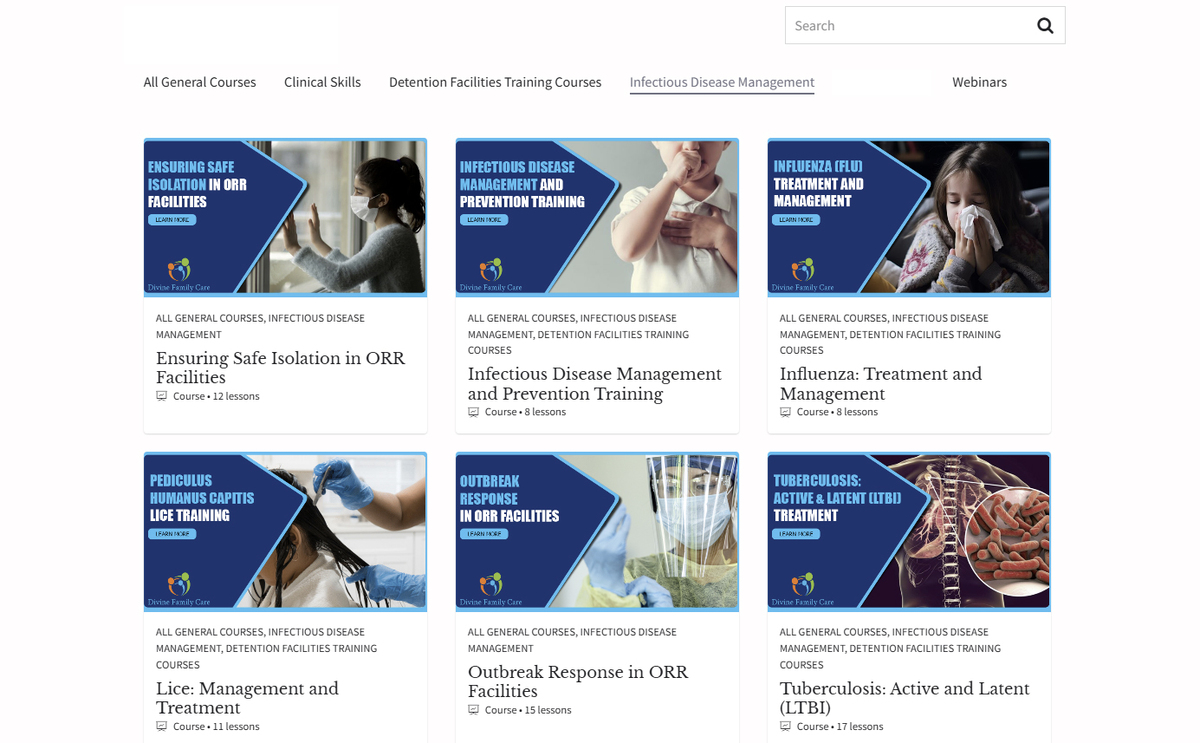Open the Tuberculosis course thumbnail image
The image size is (1200, 743).
tap(909, 531)
